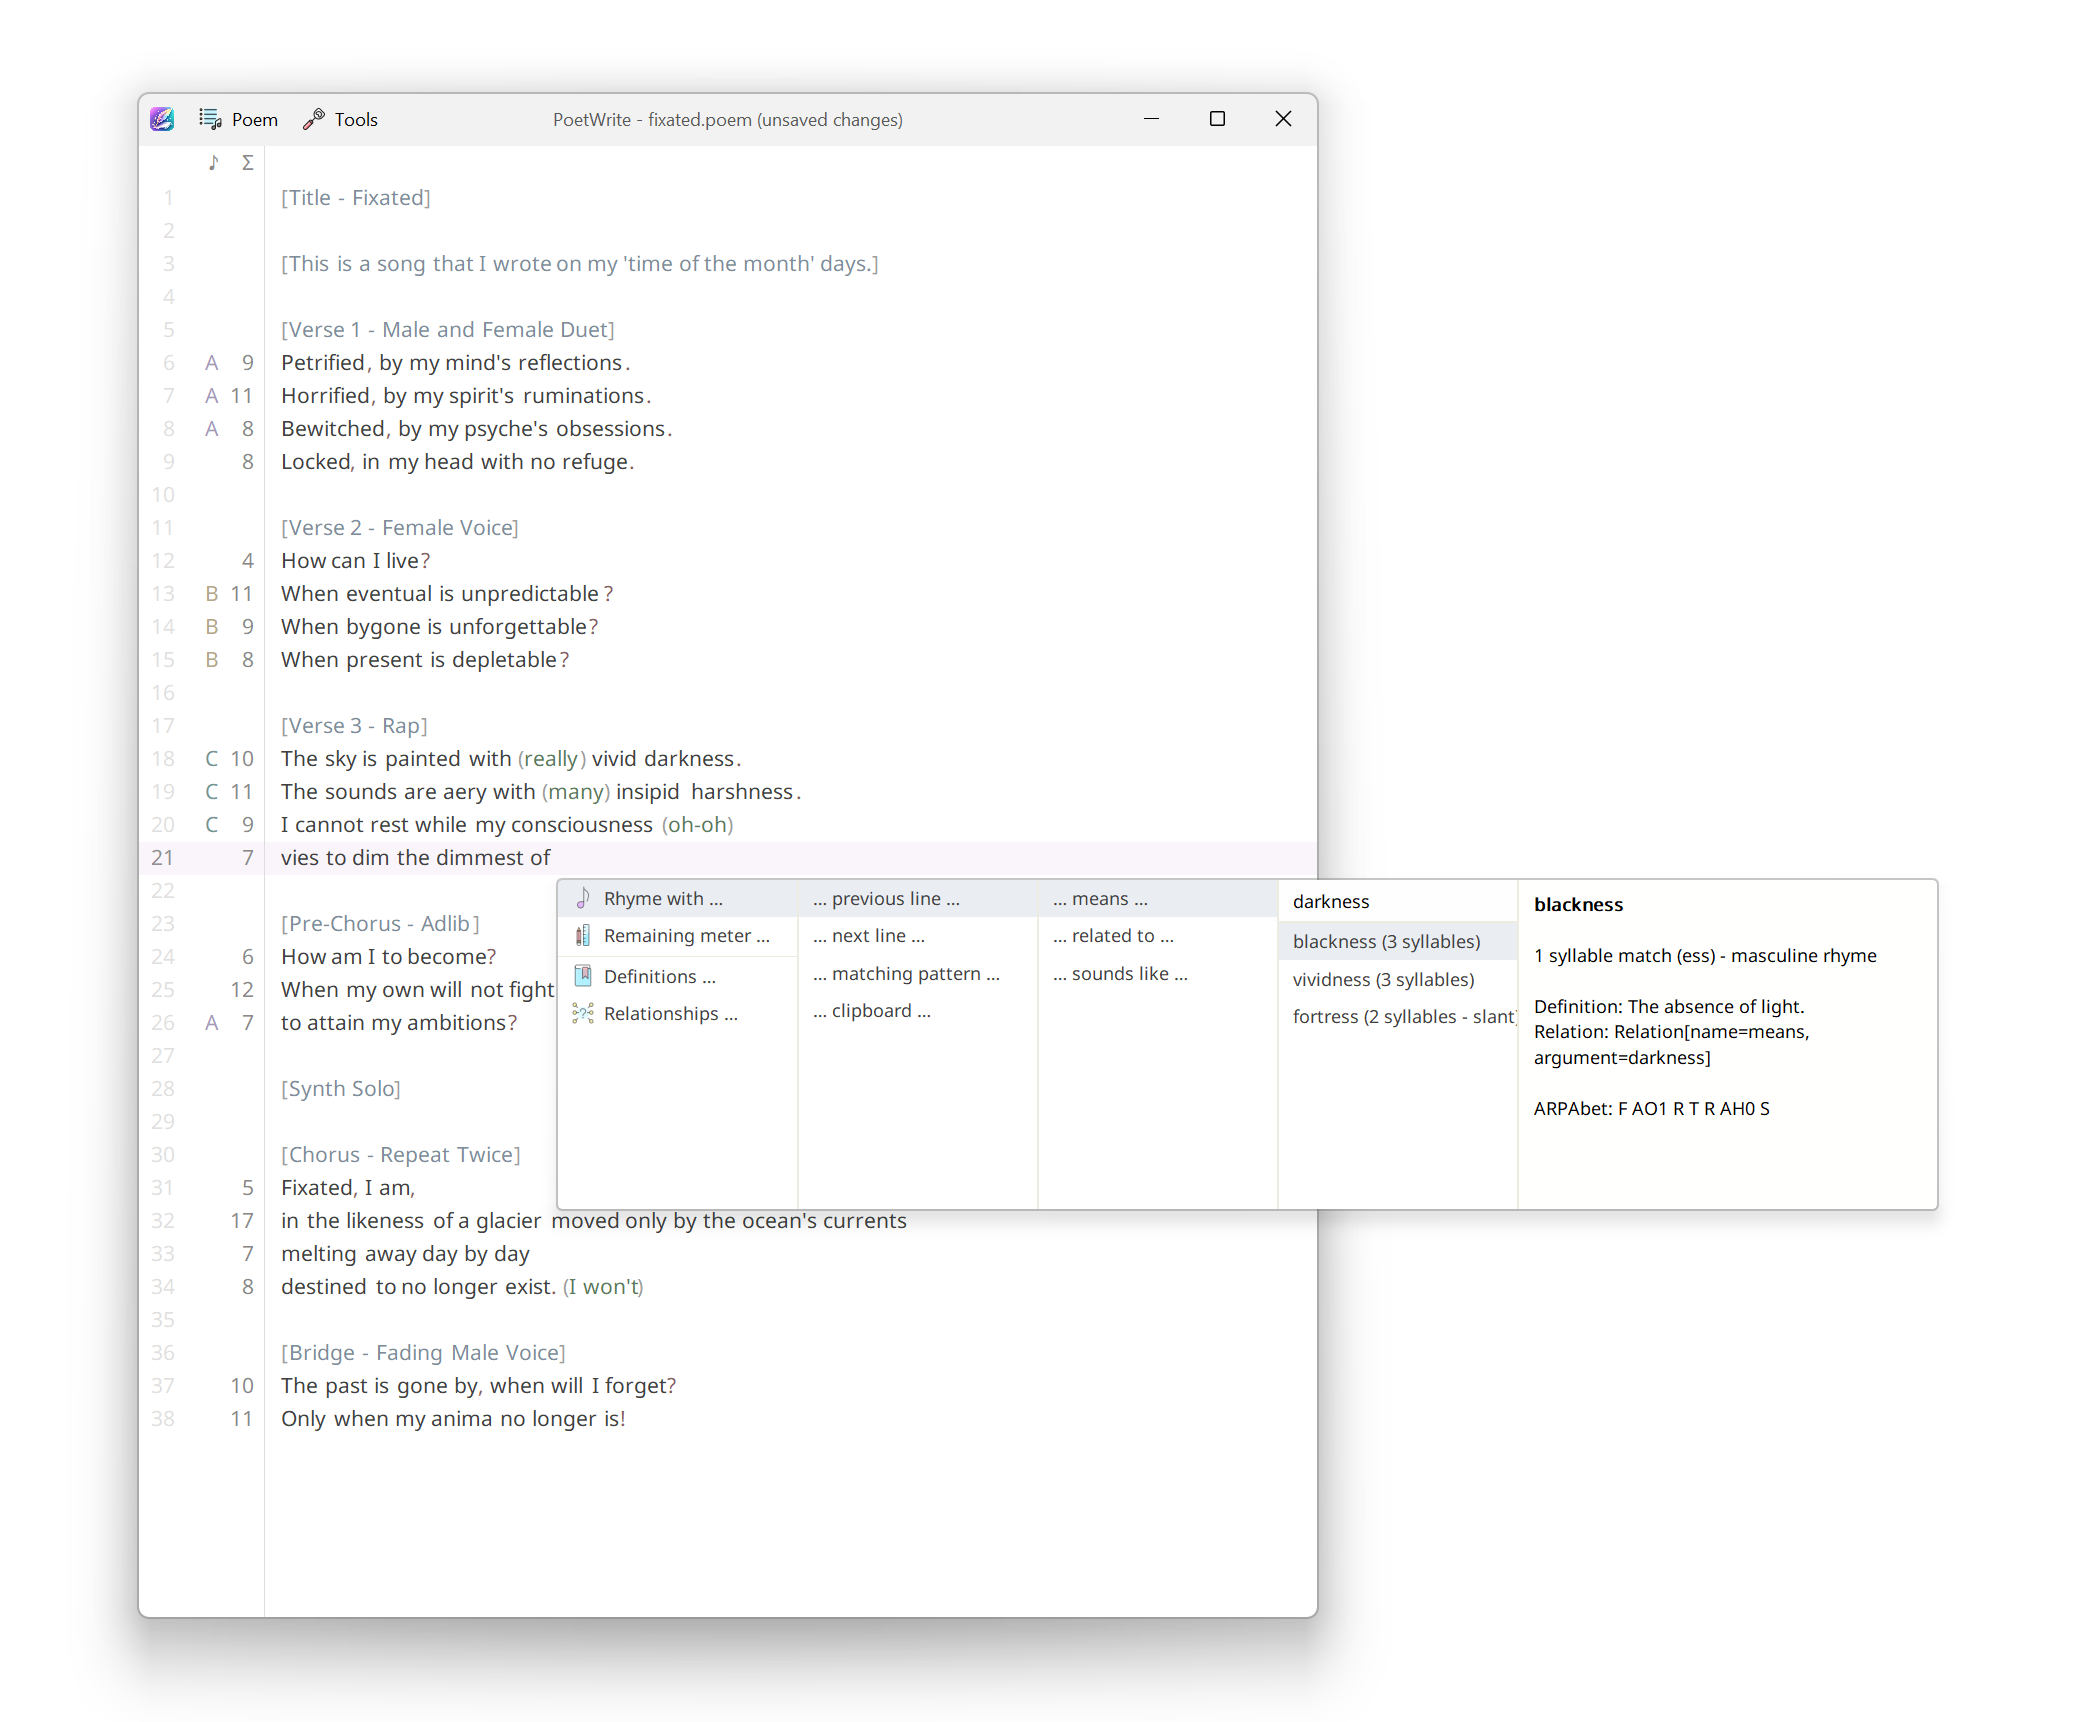Click the music note icon beside Rhyme with

[583, 898]
